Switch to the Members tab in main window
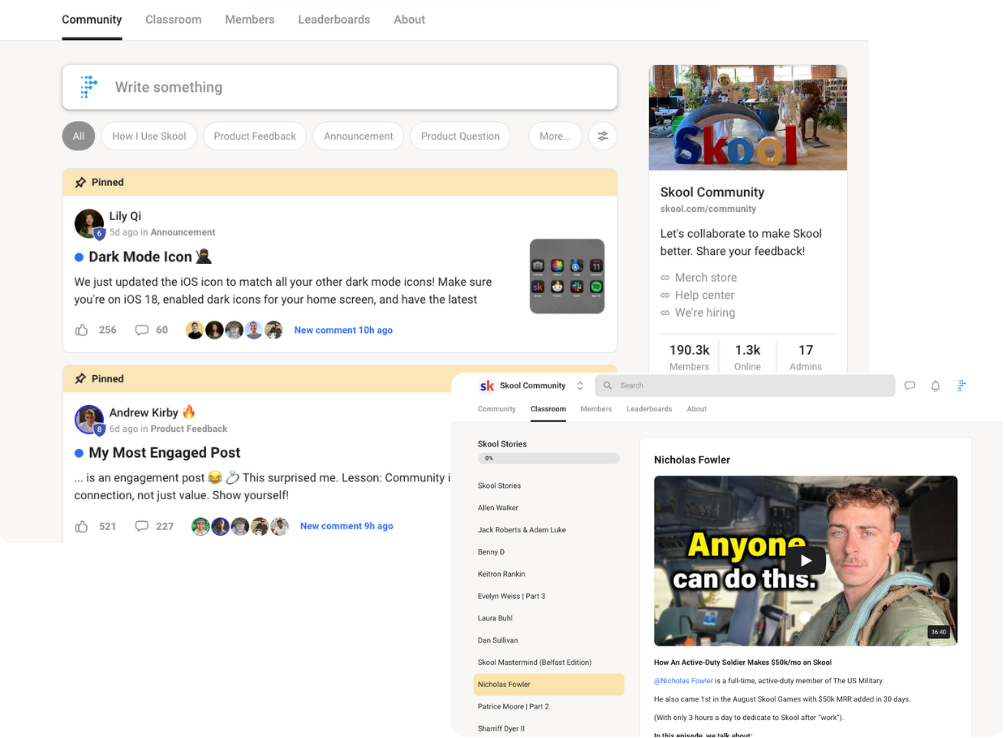1004x738 pixels. 250,20
